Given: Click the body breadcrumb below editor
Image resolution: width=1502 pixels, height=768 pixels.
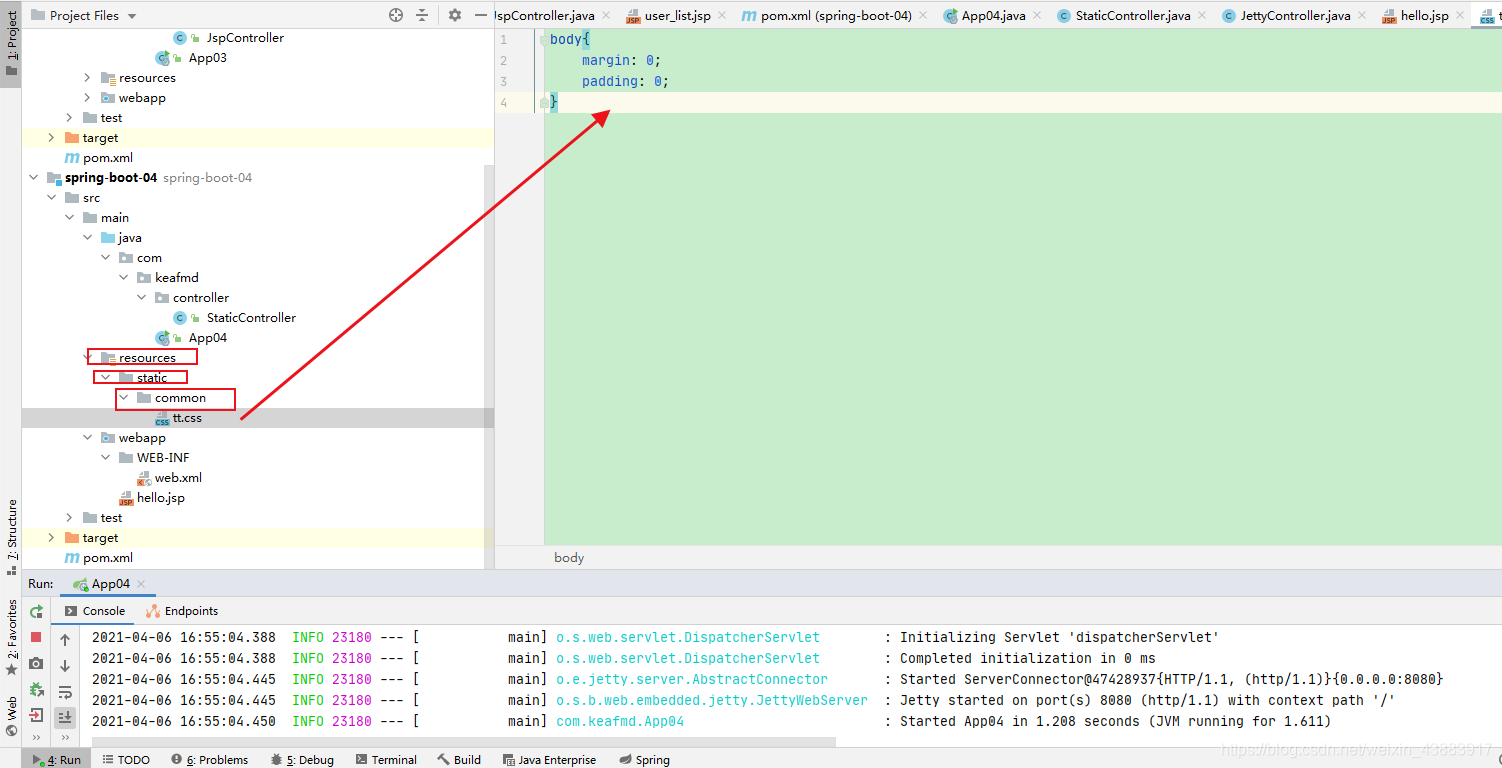Looking at the screenshot, I should (569, 558).
